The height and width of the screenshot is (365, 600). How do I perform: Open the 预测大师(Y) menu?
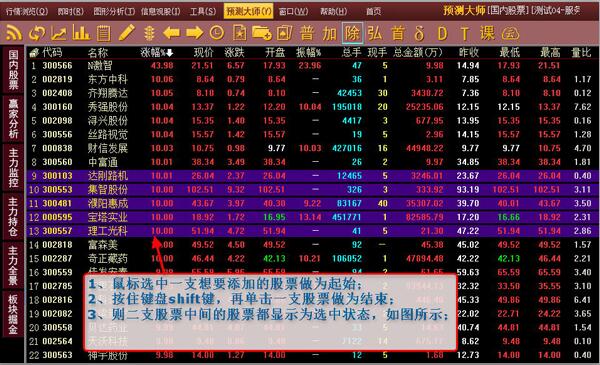[x=249, y=11]
